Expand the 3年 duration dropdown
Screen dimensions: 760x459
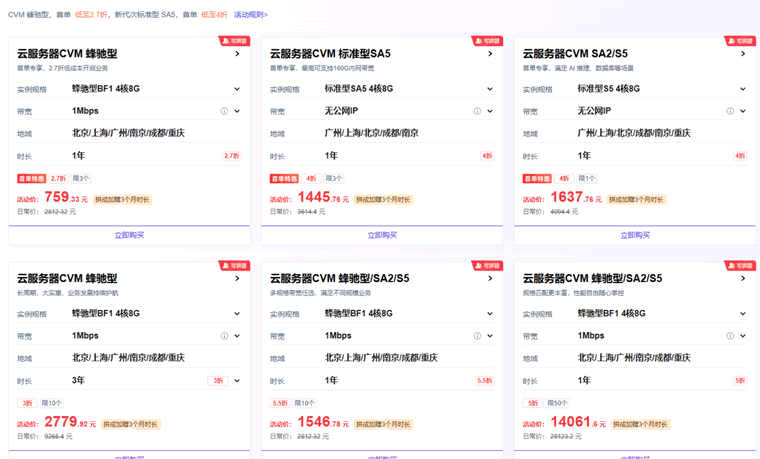pyautogui.click(x=237, y=380)
